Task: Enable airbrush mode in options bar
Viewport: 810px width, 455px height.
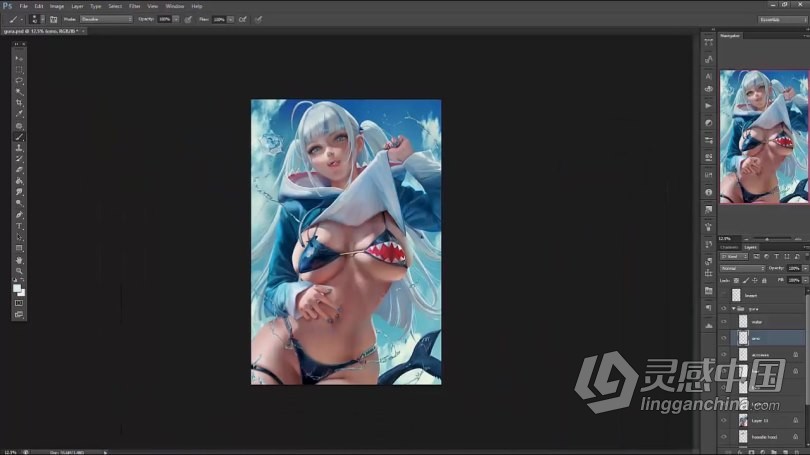Action: [x=242, y=20]
